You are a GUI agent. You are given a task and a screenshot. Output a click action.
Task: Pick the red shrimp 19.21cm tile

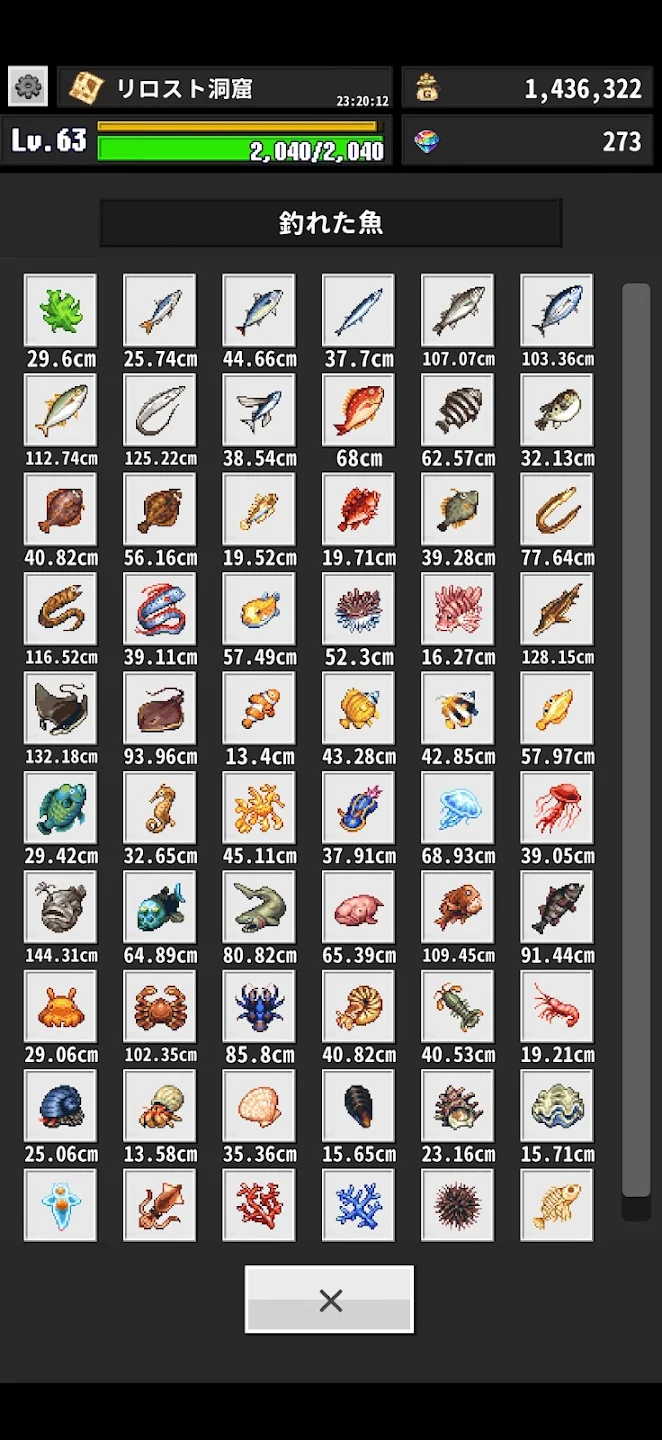click(557, 1006)
